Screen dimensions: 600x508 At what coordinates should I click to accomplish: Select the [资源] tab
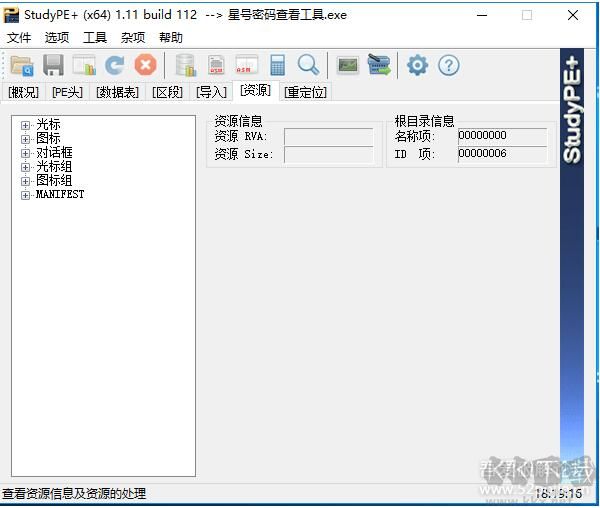click(x=256, y=91)
